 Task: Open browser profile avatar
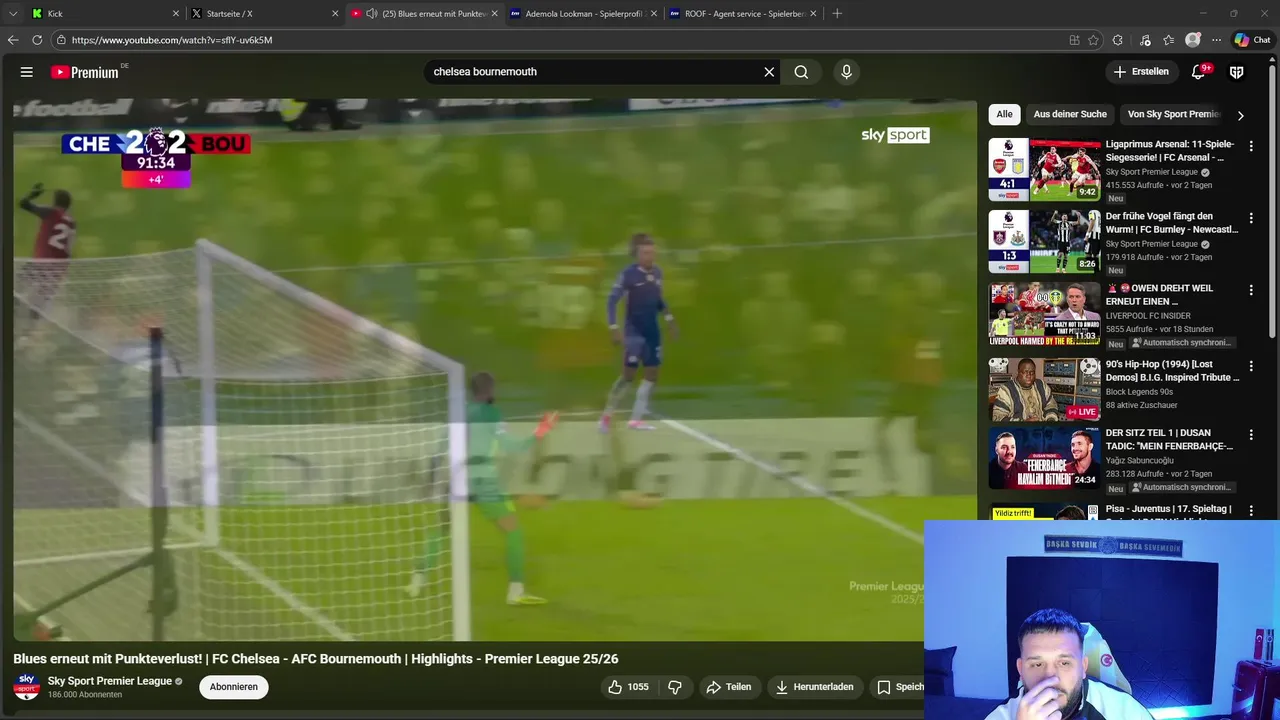pos(1193,40)
